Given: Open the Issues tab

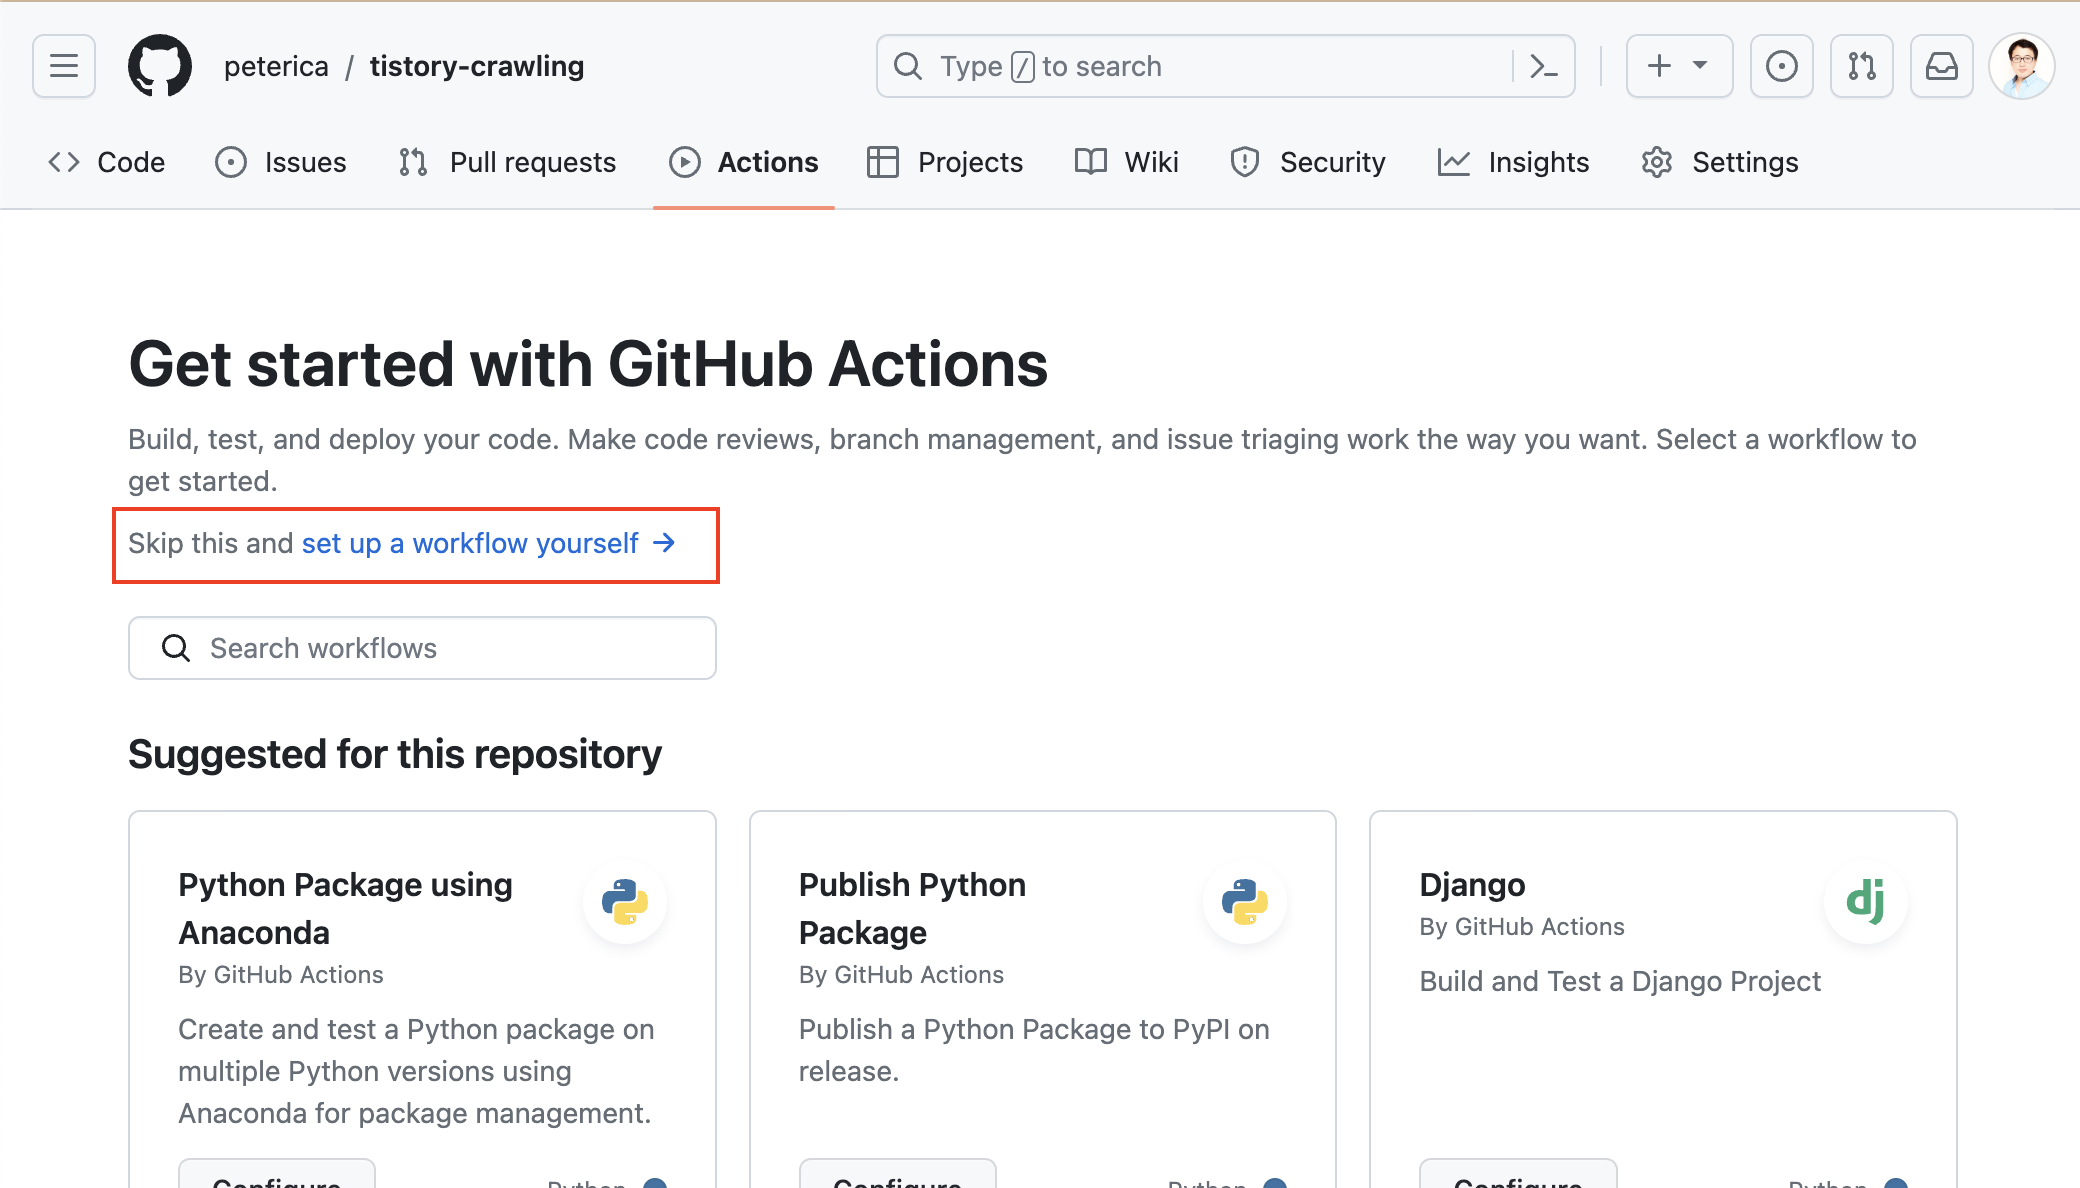Looking at the screenshot, I should pos(281,162).
